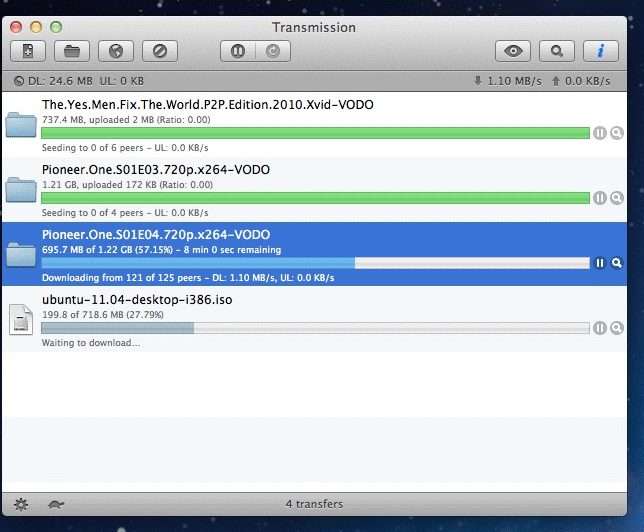Open torrent from web address globe icon
This screenshot has width=644, height=532.
117,51
